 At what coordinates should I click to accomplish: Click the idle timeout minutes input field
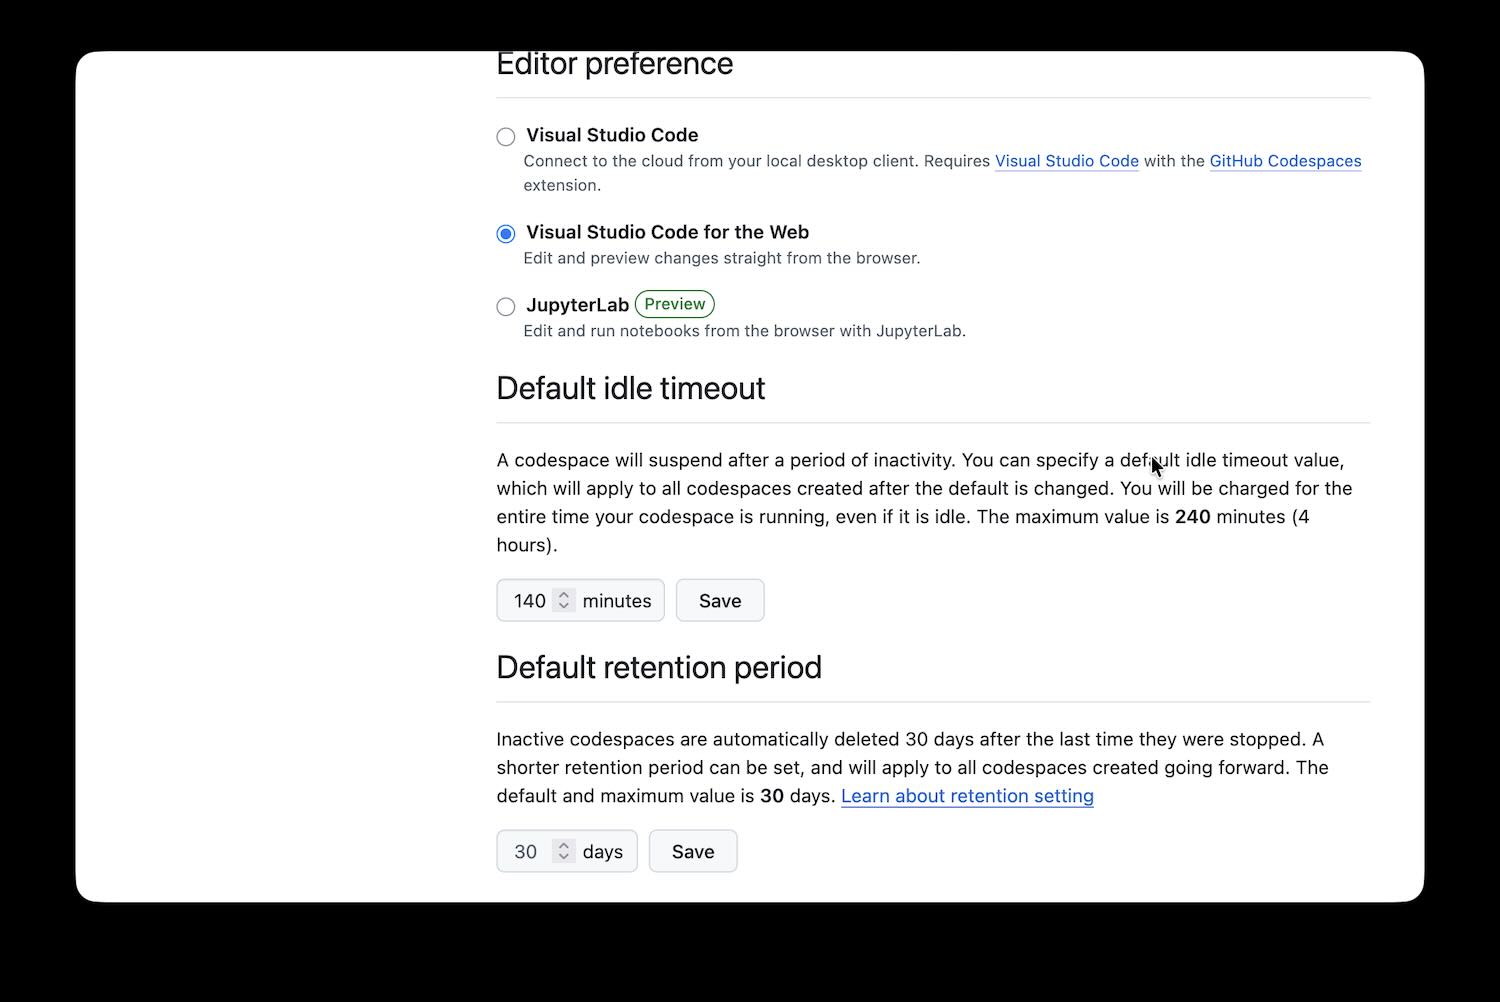coord(530,601)
